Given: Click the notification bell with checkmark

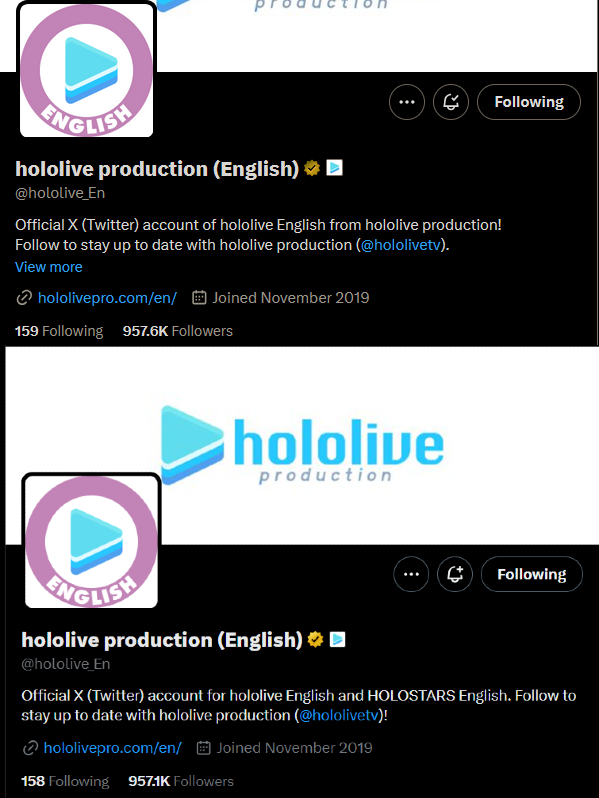Looking at the screenshot, I should pos(451,102).
